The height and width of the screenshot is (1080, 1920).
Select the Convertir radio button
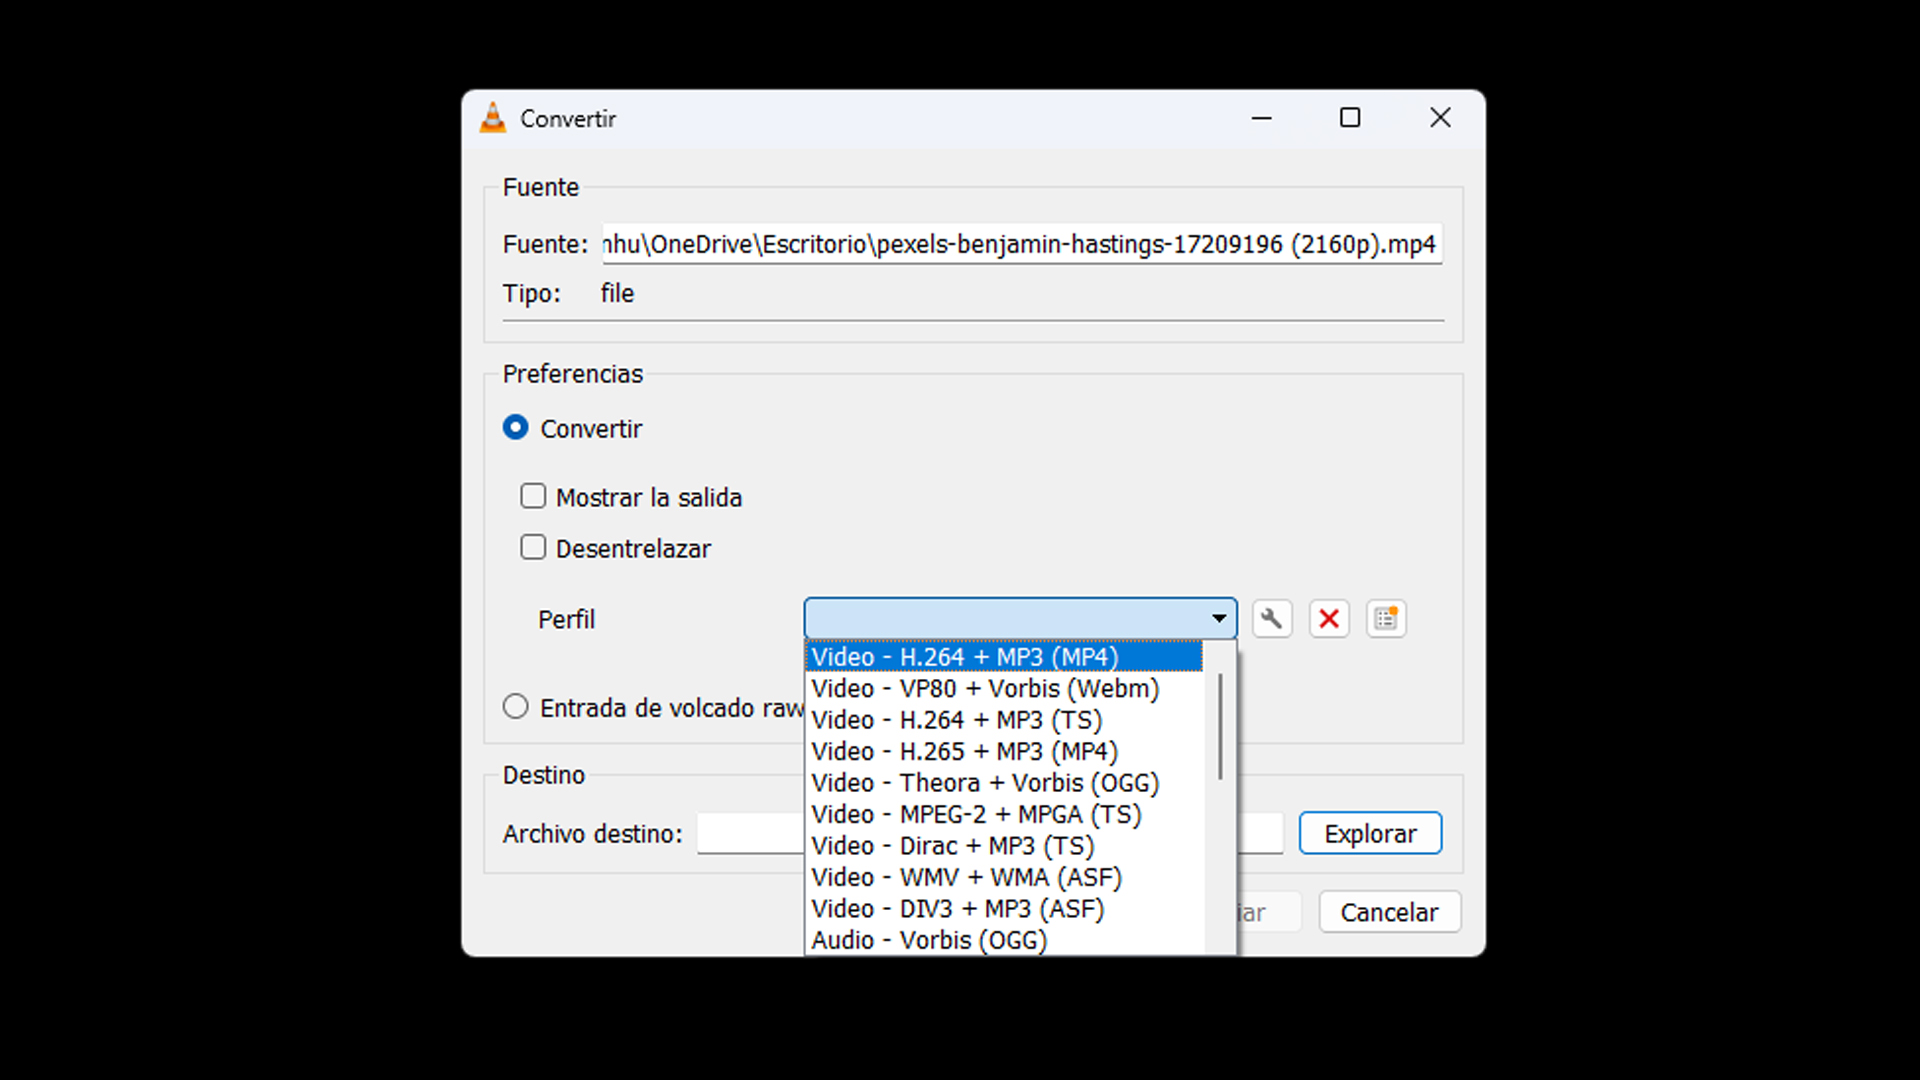point(516,428)
